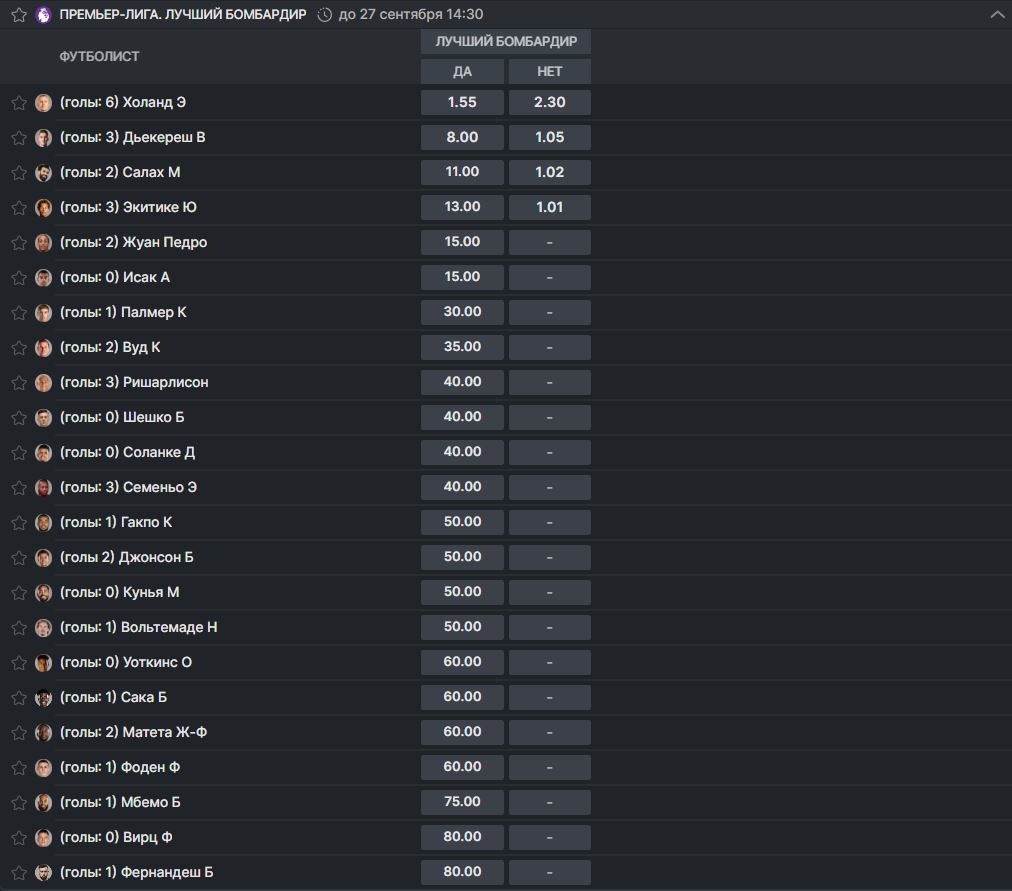
Task: Choose 75.00 odds for Мбемо Б
Action: click(x=462, y=802)
